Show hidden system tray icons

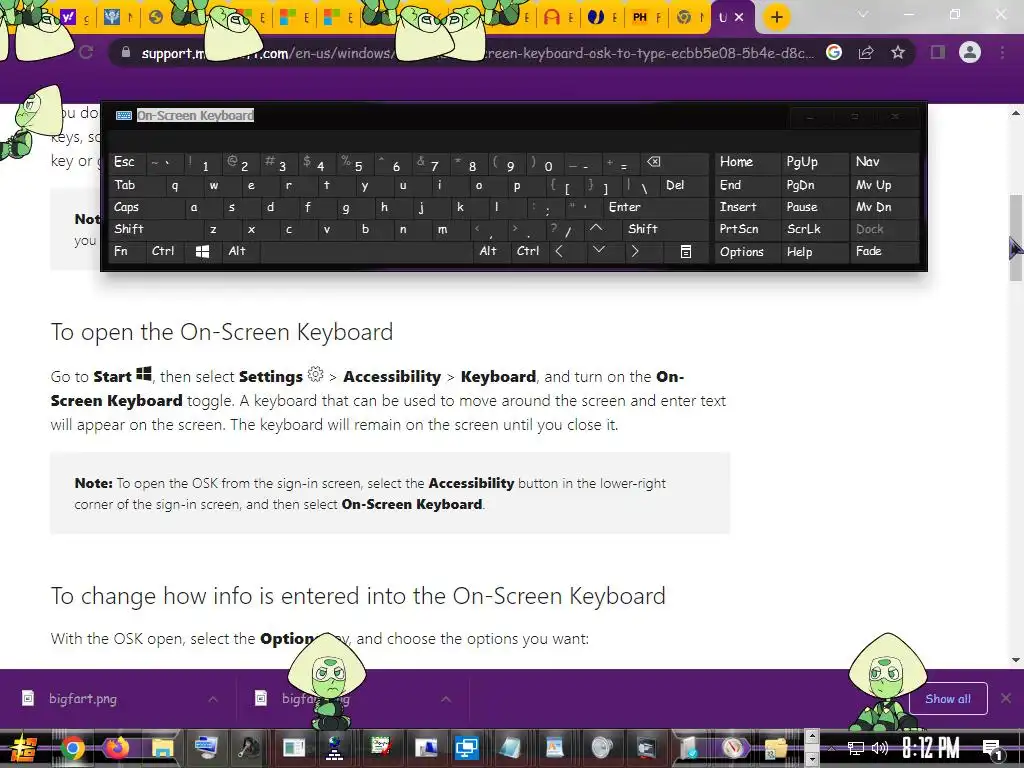pos(832,748)
